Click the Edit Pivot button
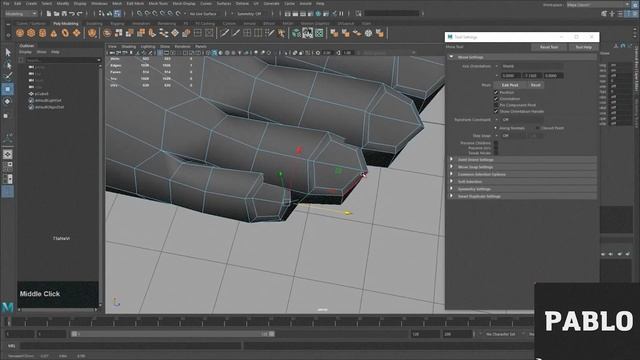Image resolution: width=640 pixels, height=360 pixels. click(510, 85)
